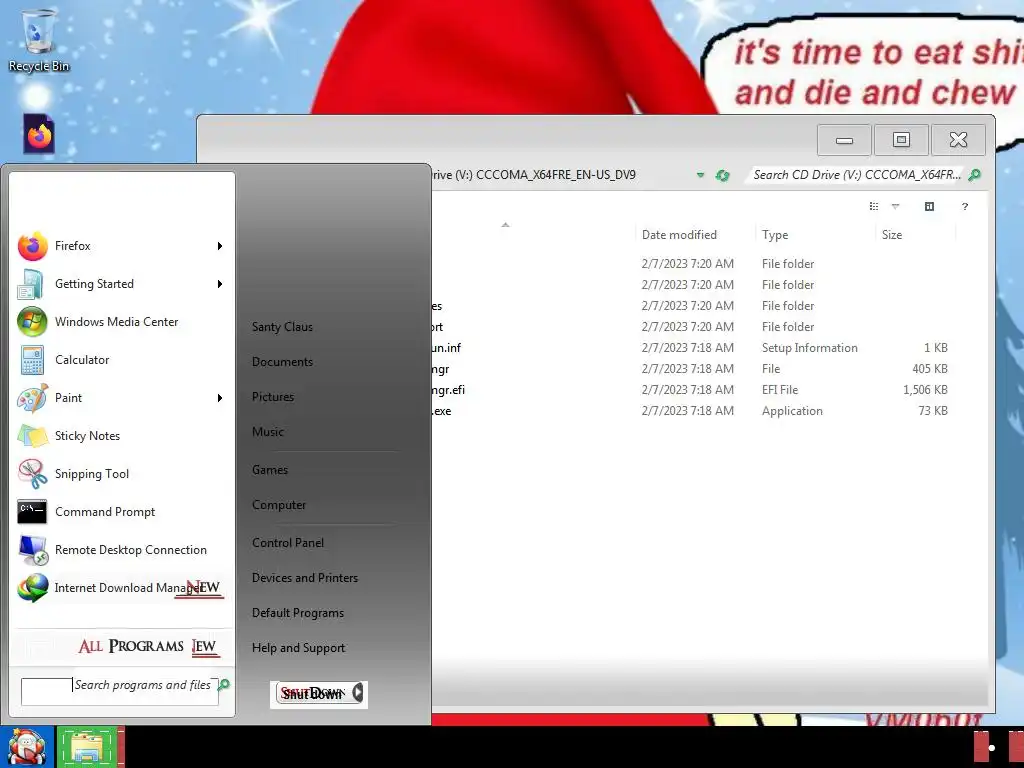Expand the Paint recent files arrow
Viewport: 1024px width, 768px height.
[220, 398]
